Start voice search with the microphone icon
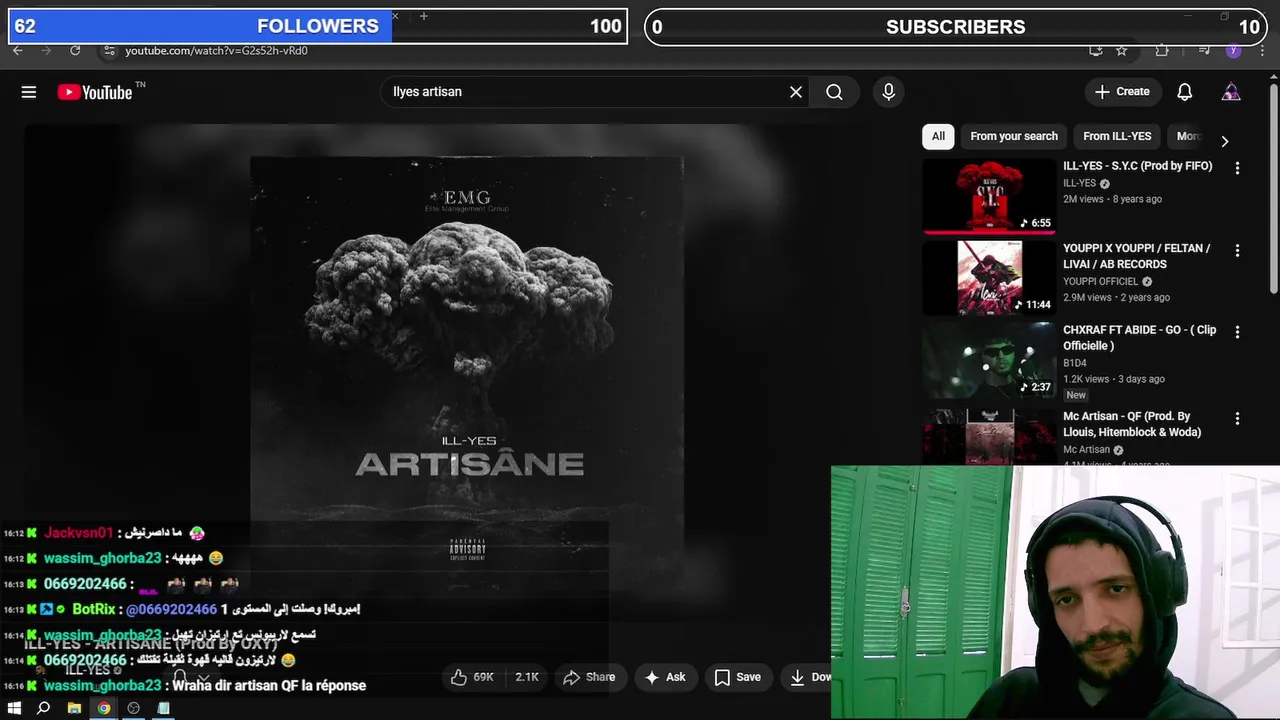This screenshot has height=720, width=1280. [x=888, y=92]
